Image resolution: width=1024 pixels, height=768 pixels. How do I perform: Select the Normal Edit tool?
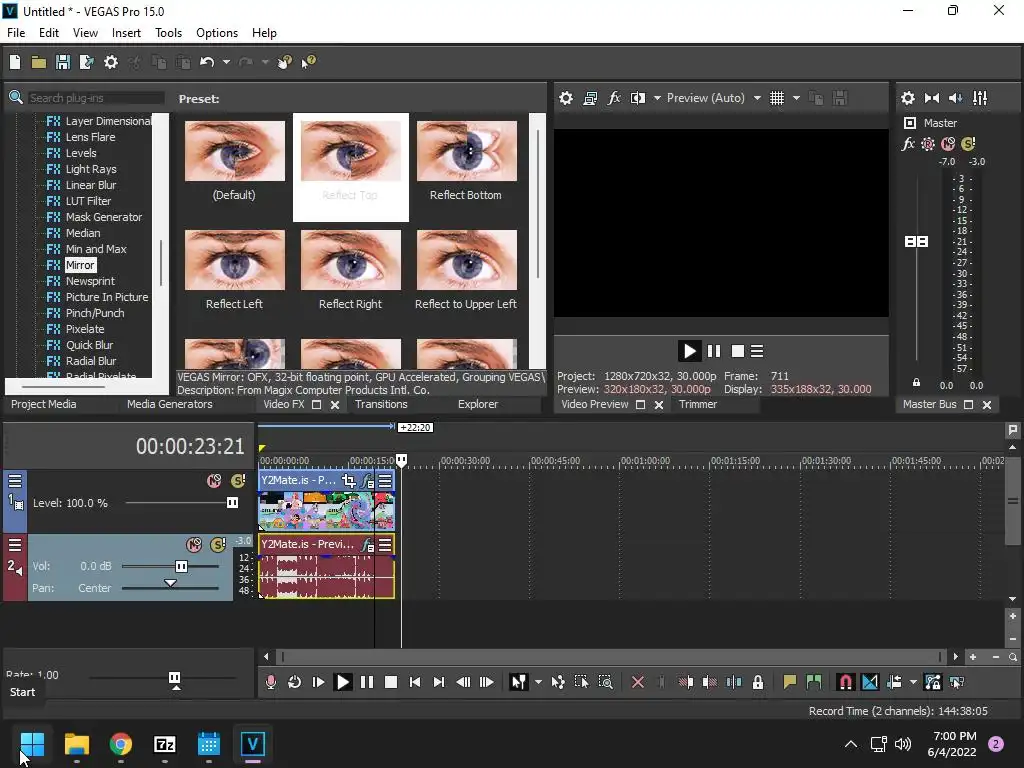click(x=519, y=682)
